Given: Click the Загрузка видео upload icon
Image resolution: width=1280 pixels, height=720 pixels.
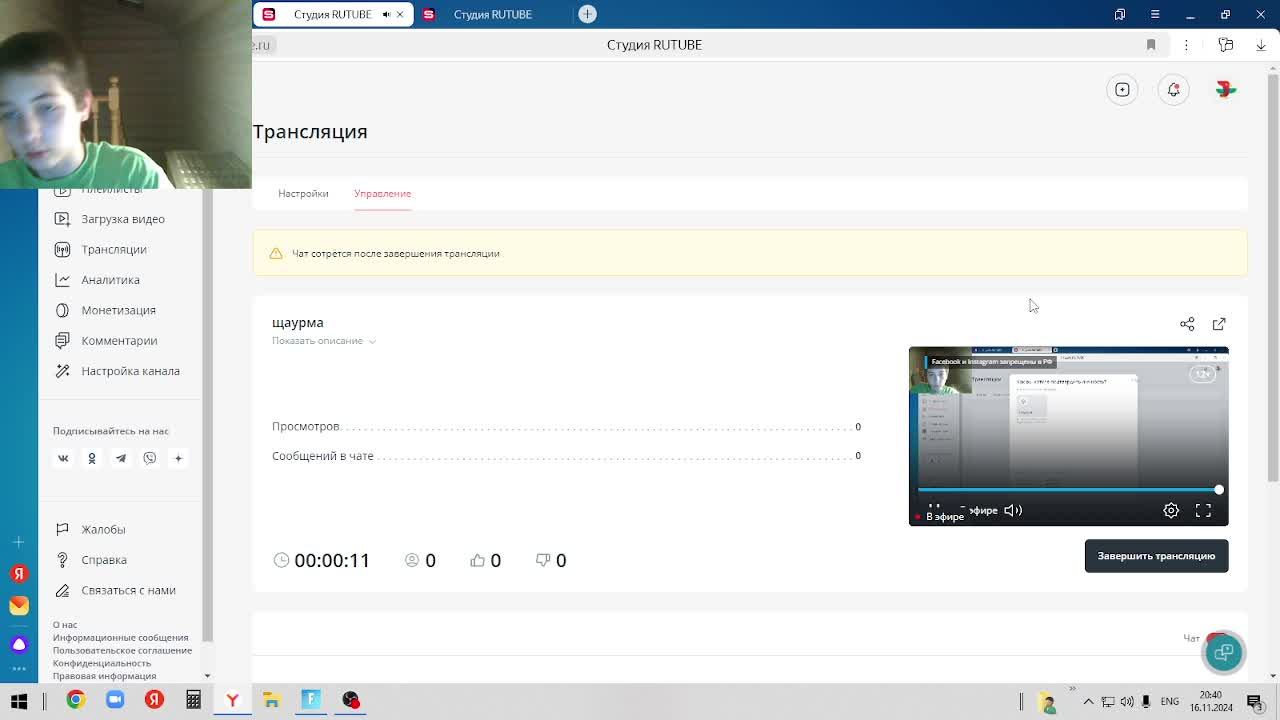Looking at the screenshot, I should [63, 219].
